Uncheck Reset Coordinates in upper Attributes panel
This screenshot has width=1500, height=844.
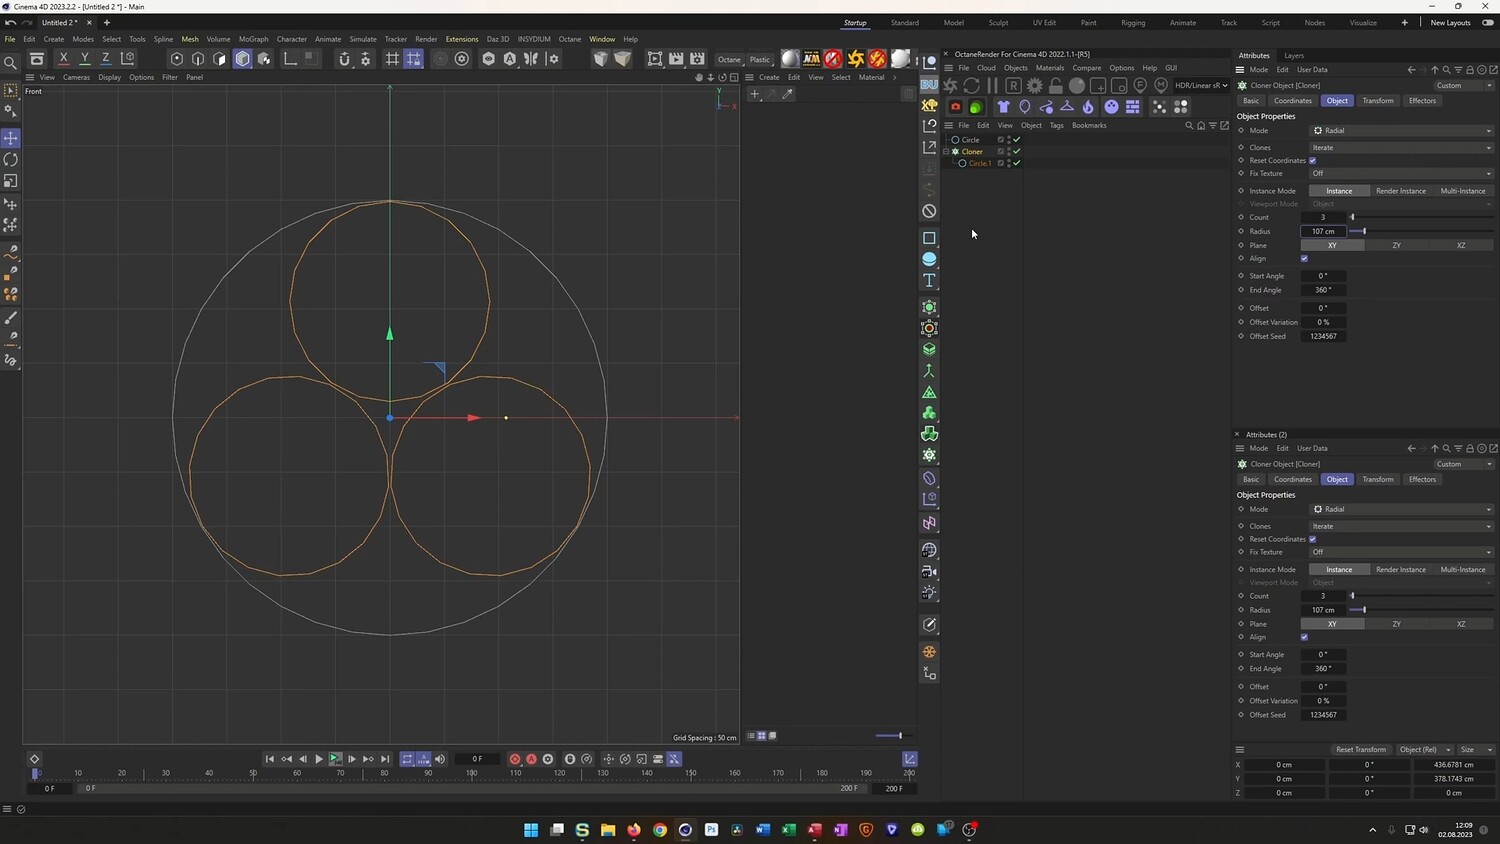(1312, 160)
